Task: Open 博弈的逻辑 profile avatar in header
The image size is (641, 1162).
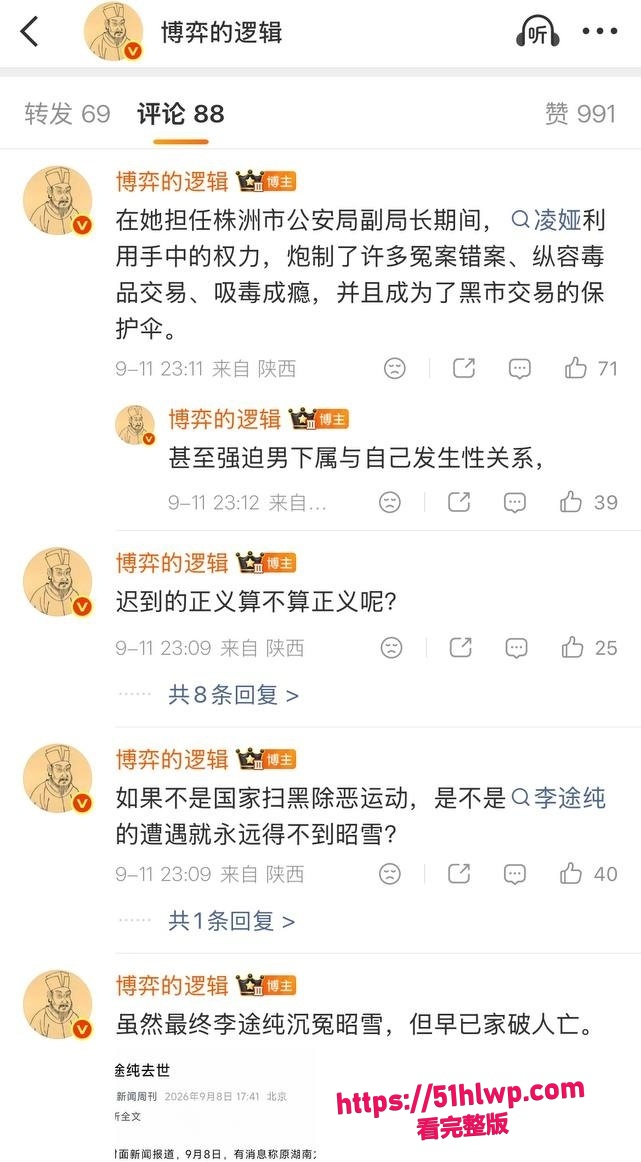Action: 113,33
